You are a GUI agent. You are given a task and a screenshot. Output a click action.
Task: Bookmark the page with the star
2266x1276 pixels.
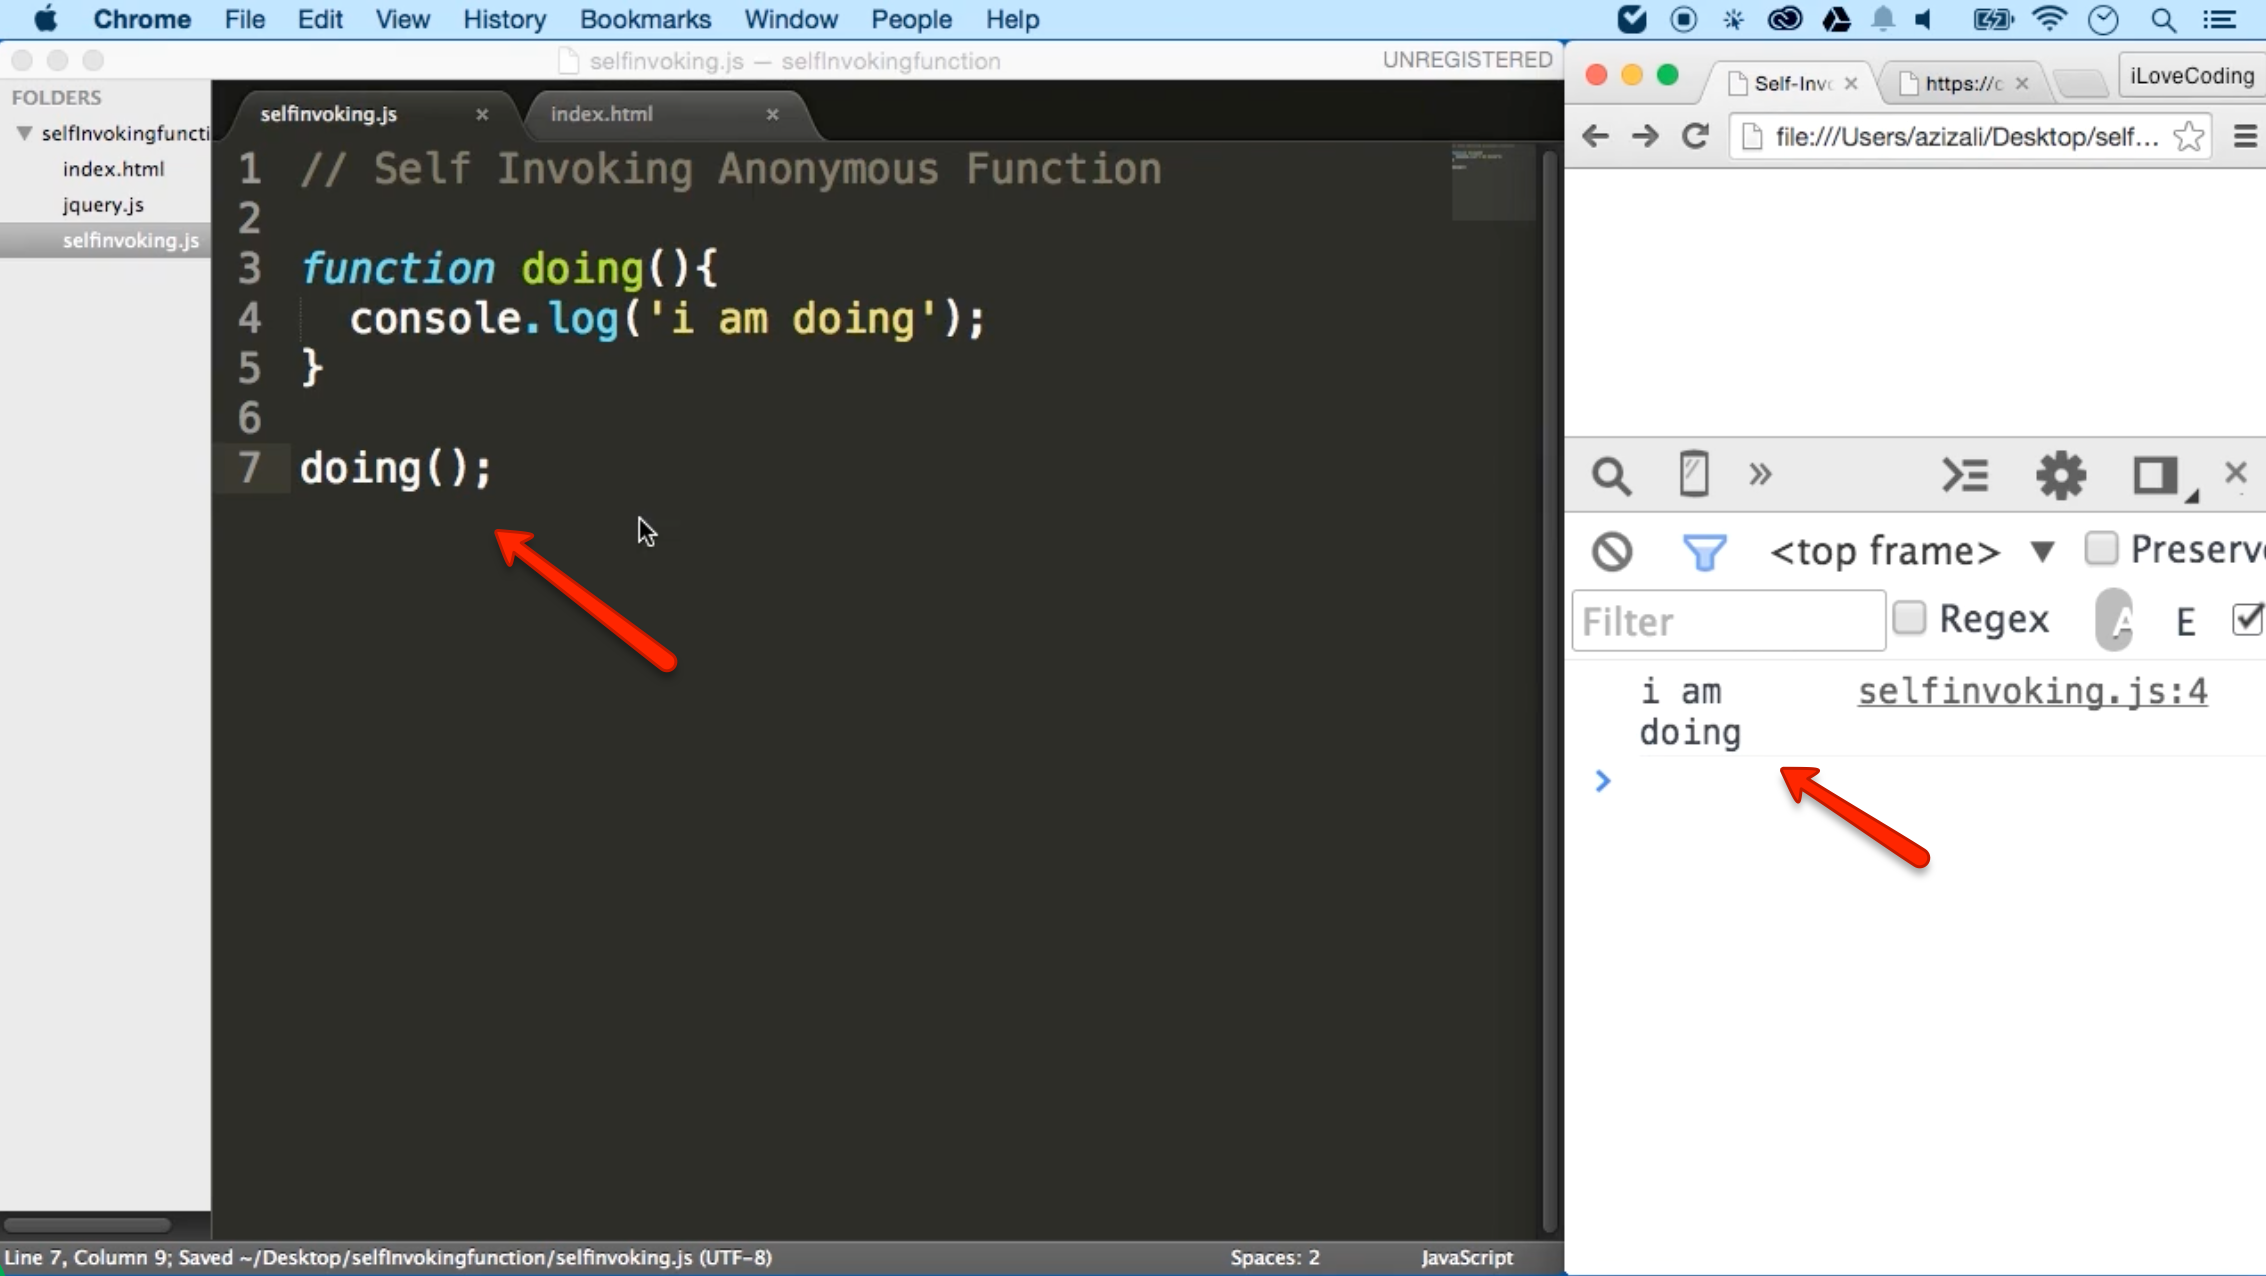click(2188, 137)
